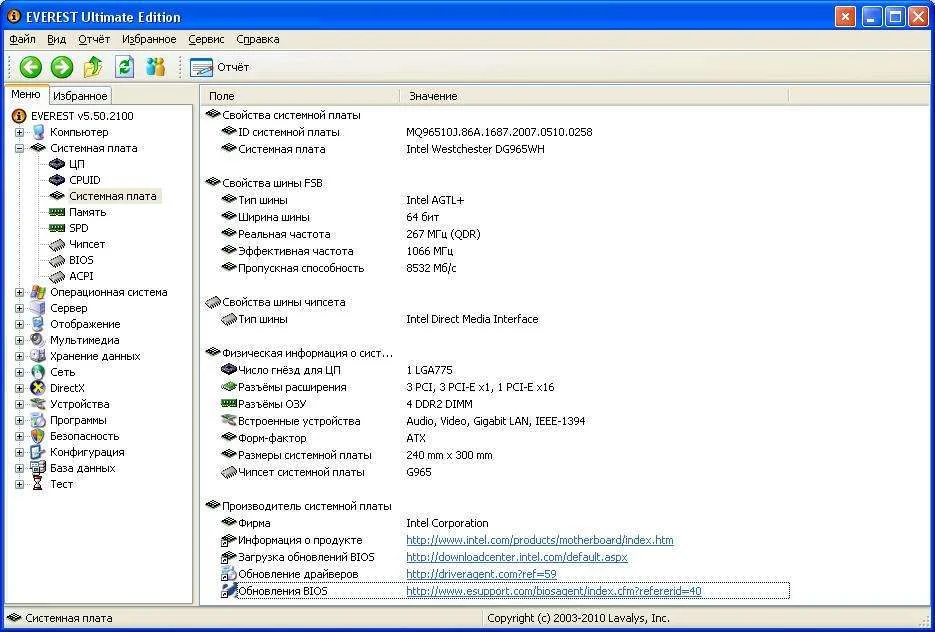Click the DirectX icon in the tree
The width and height of the screenshot is (935, 632).
pos(38,388)
